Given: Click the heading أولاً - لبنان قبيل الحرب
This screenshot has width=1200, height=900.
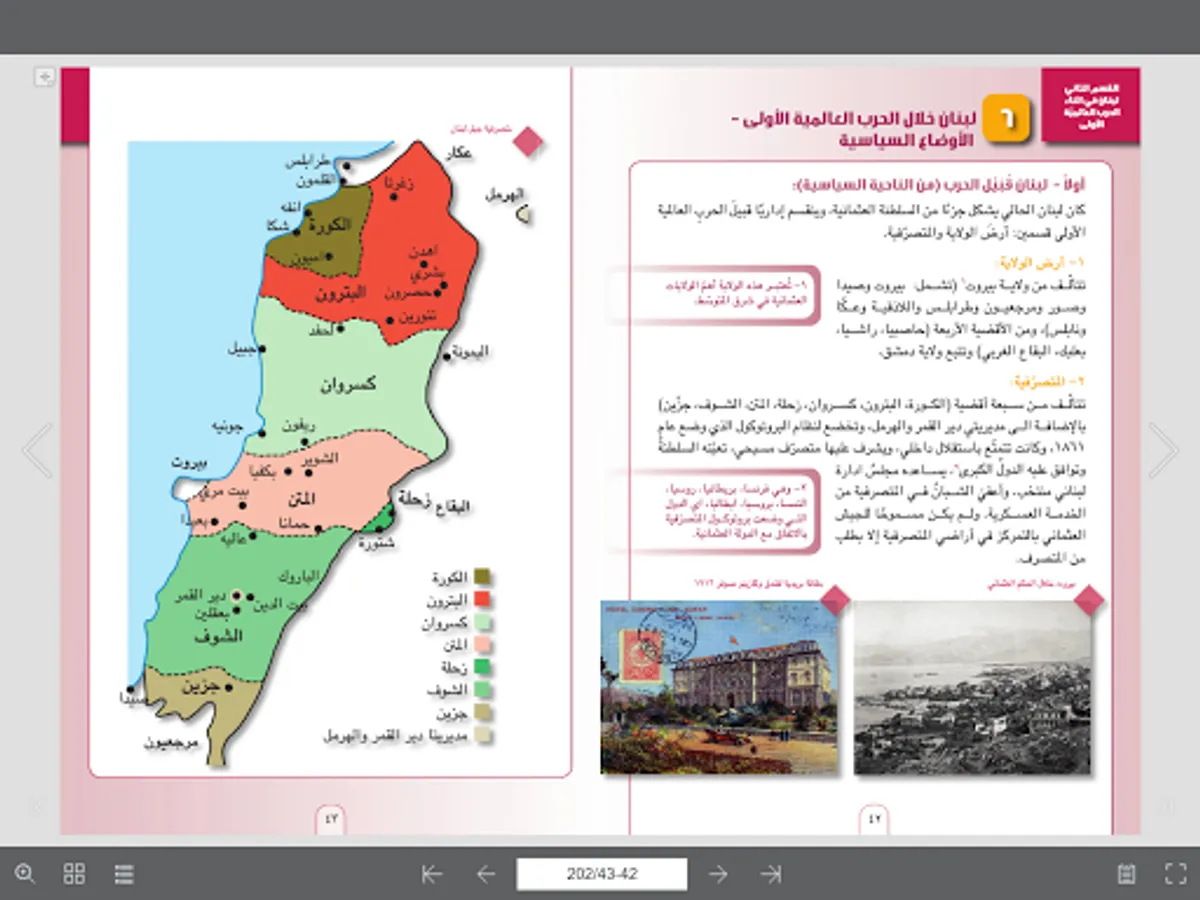Looking at the screenshot, I should (x=938, y=185).
